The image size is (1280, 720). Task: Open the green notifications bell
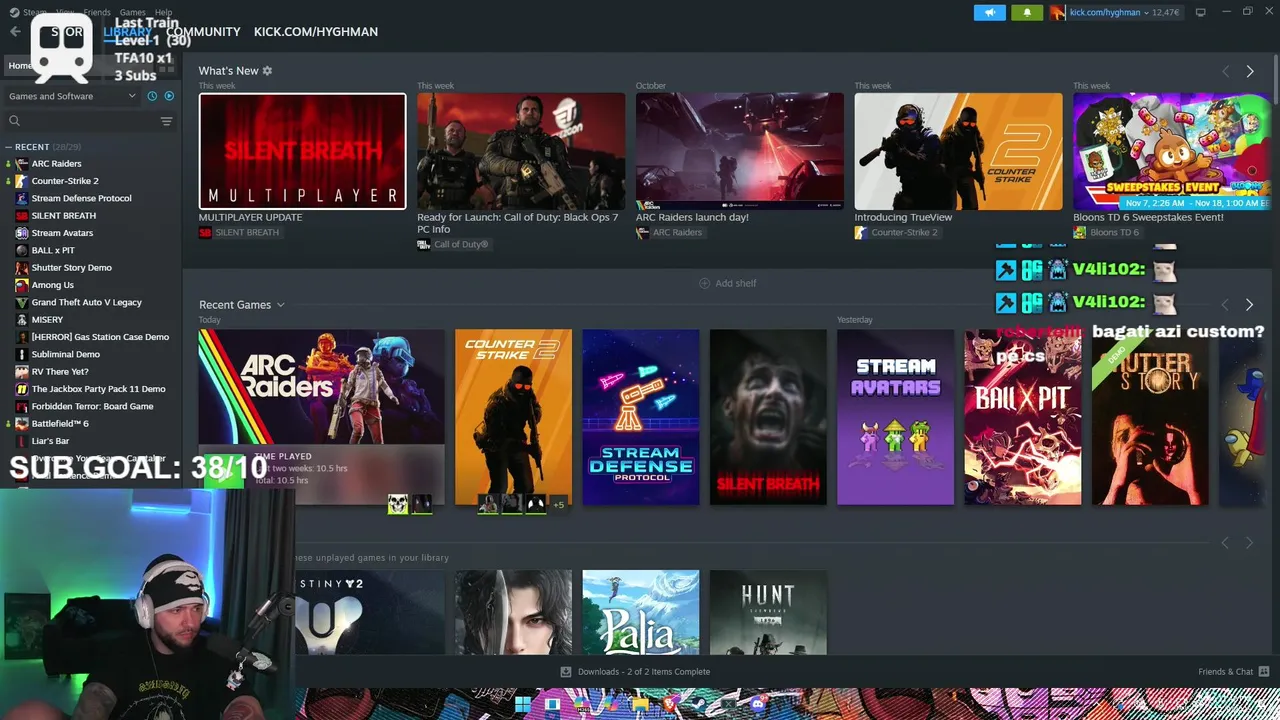(x=1026, y=12)
